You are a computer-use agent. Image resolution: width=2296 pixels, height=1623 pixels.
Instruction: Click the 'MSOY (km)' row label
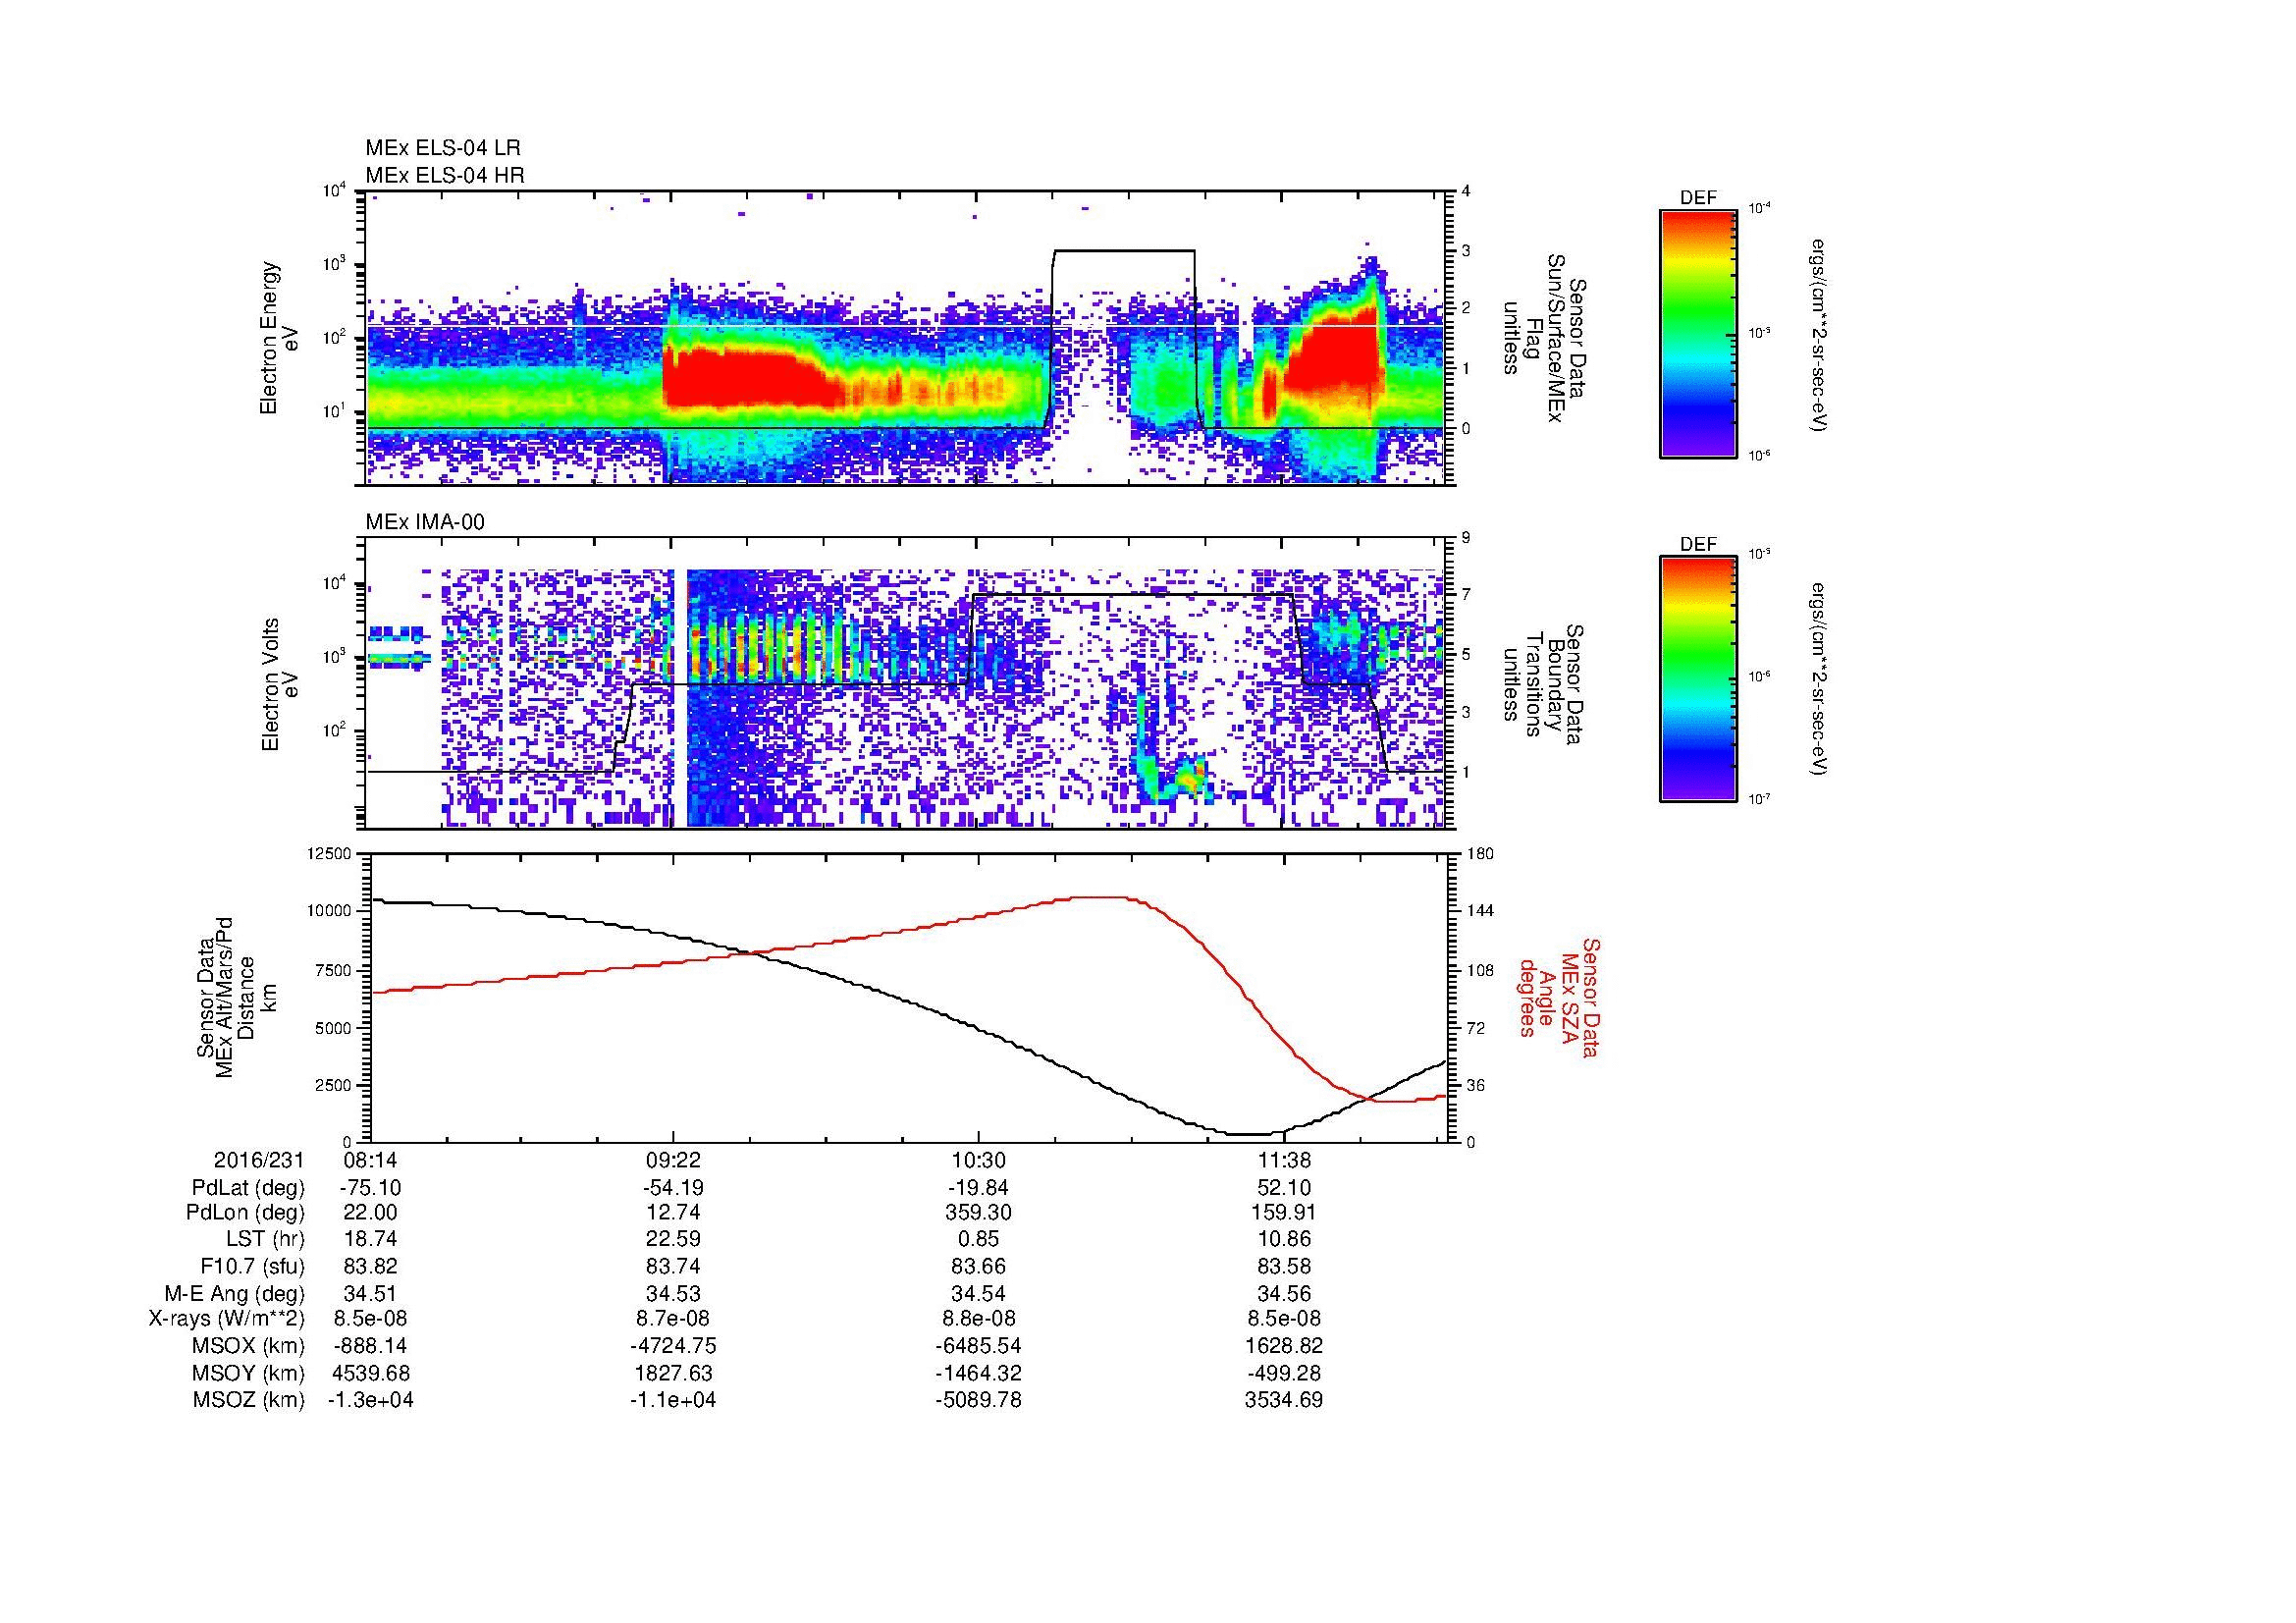[248, 1373]
